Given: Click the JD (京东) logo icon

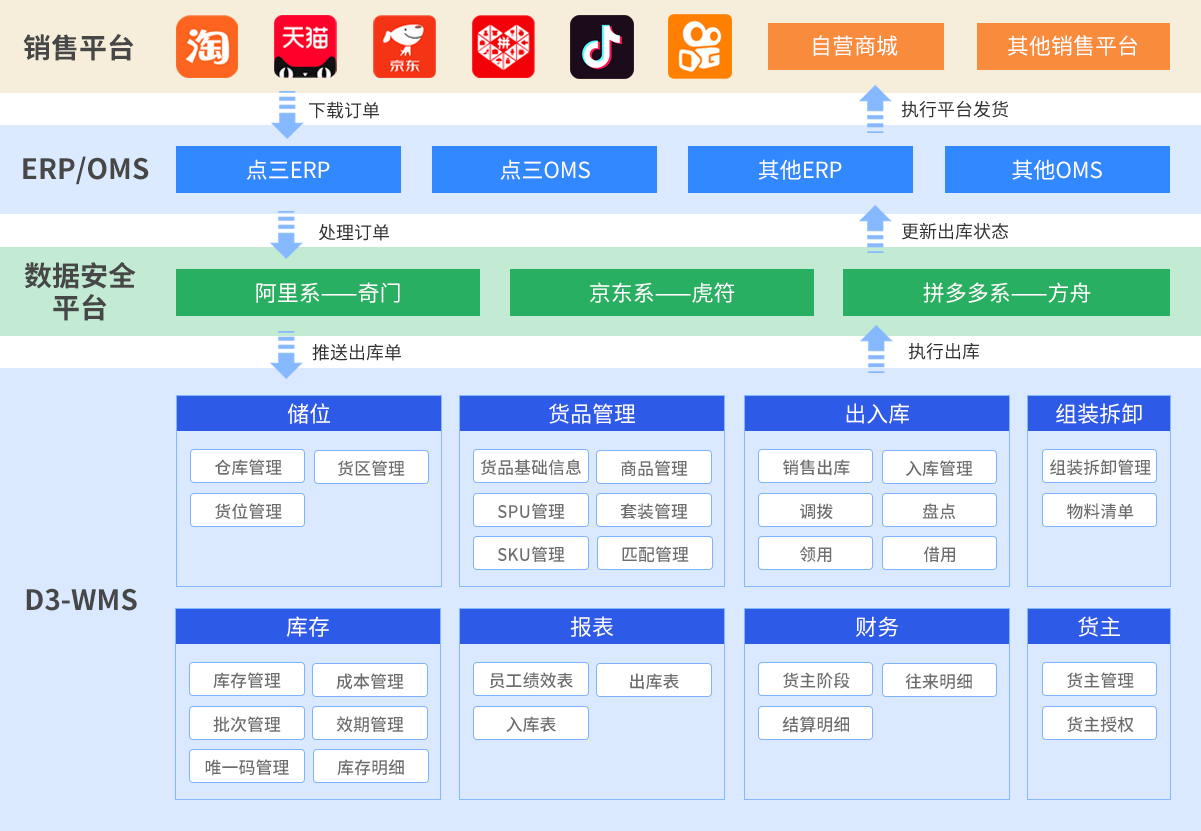Looking at the screenshot, I should pyautogui.click(x=404, y=47).
